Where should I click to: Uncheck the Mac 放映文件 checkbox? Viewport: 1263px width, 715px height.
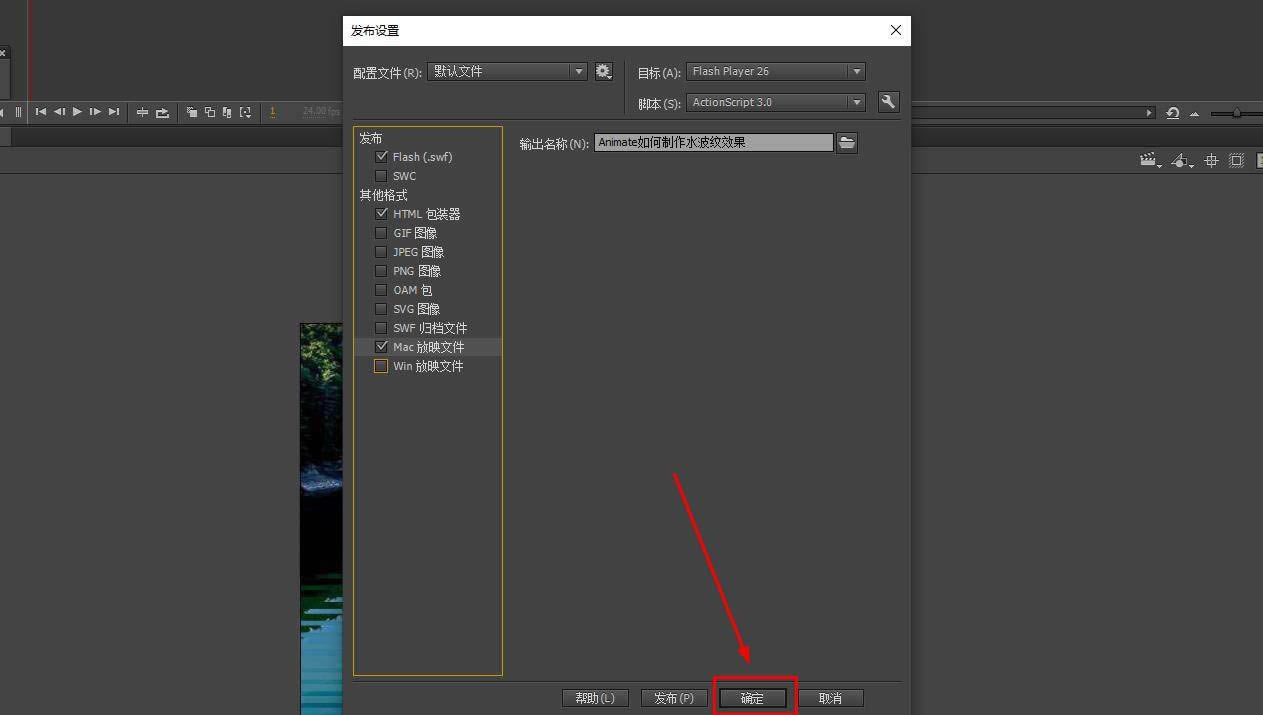click(x=381, y=347)
